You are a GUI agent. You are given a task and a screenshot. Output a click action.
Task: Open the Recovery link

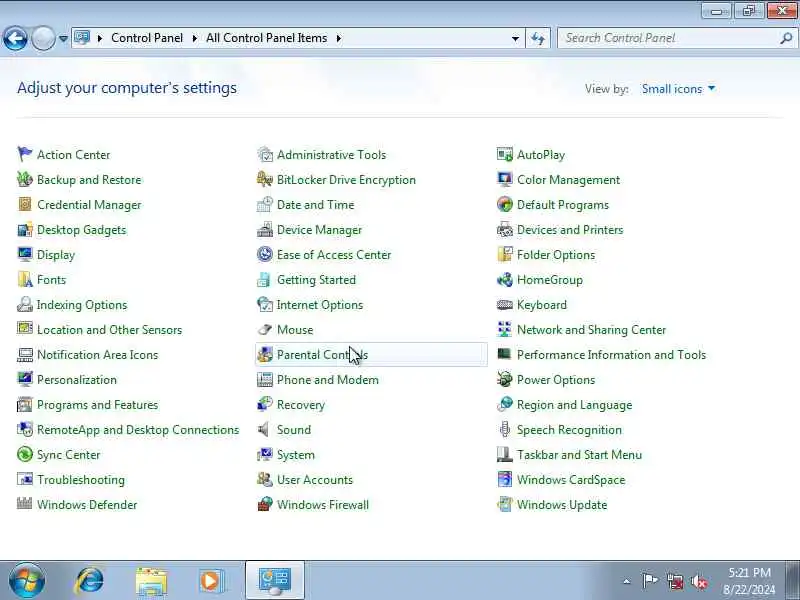(x=301, y=405)
